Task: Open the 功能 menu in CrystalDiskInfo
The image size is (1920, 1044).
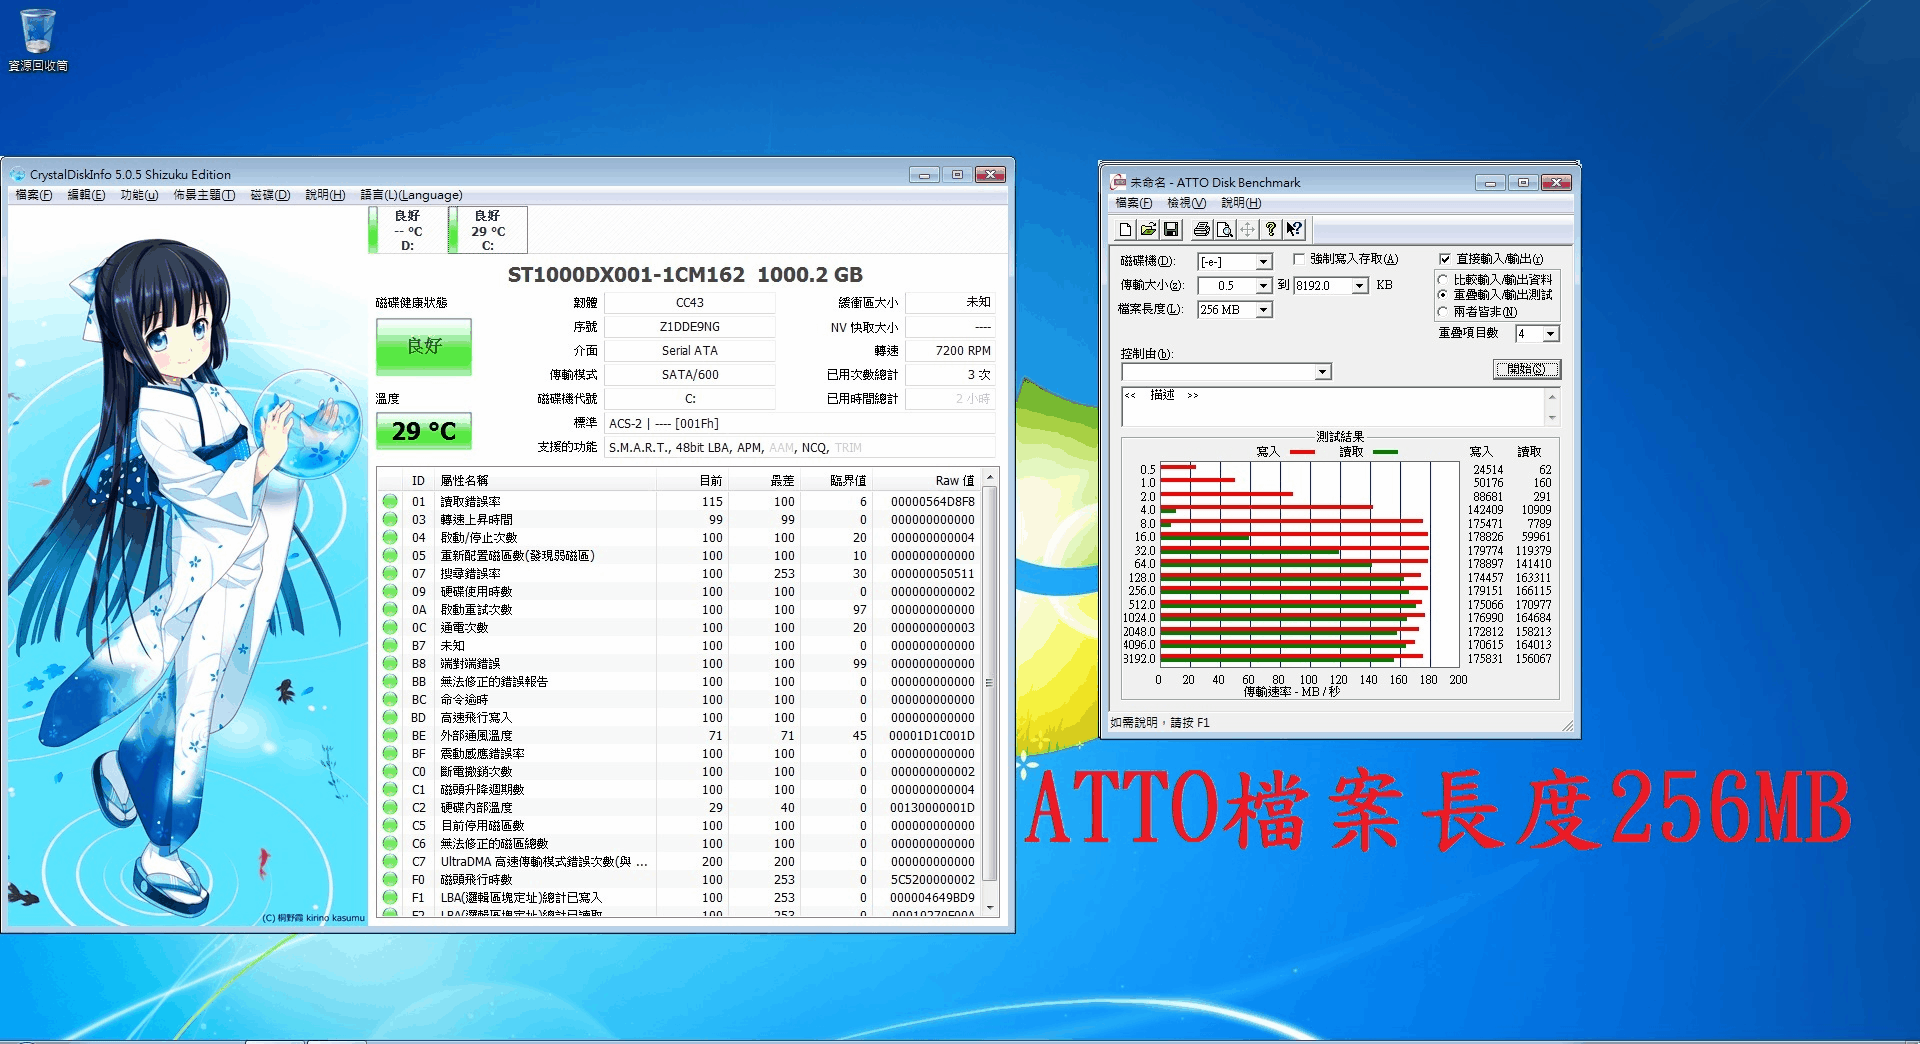Action: 139,195
